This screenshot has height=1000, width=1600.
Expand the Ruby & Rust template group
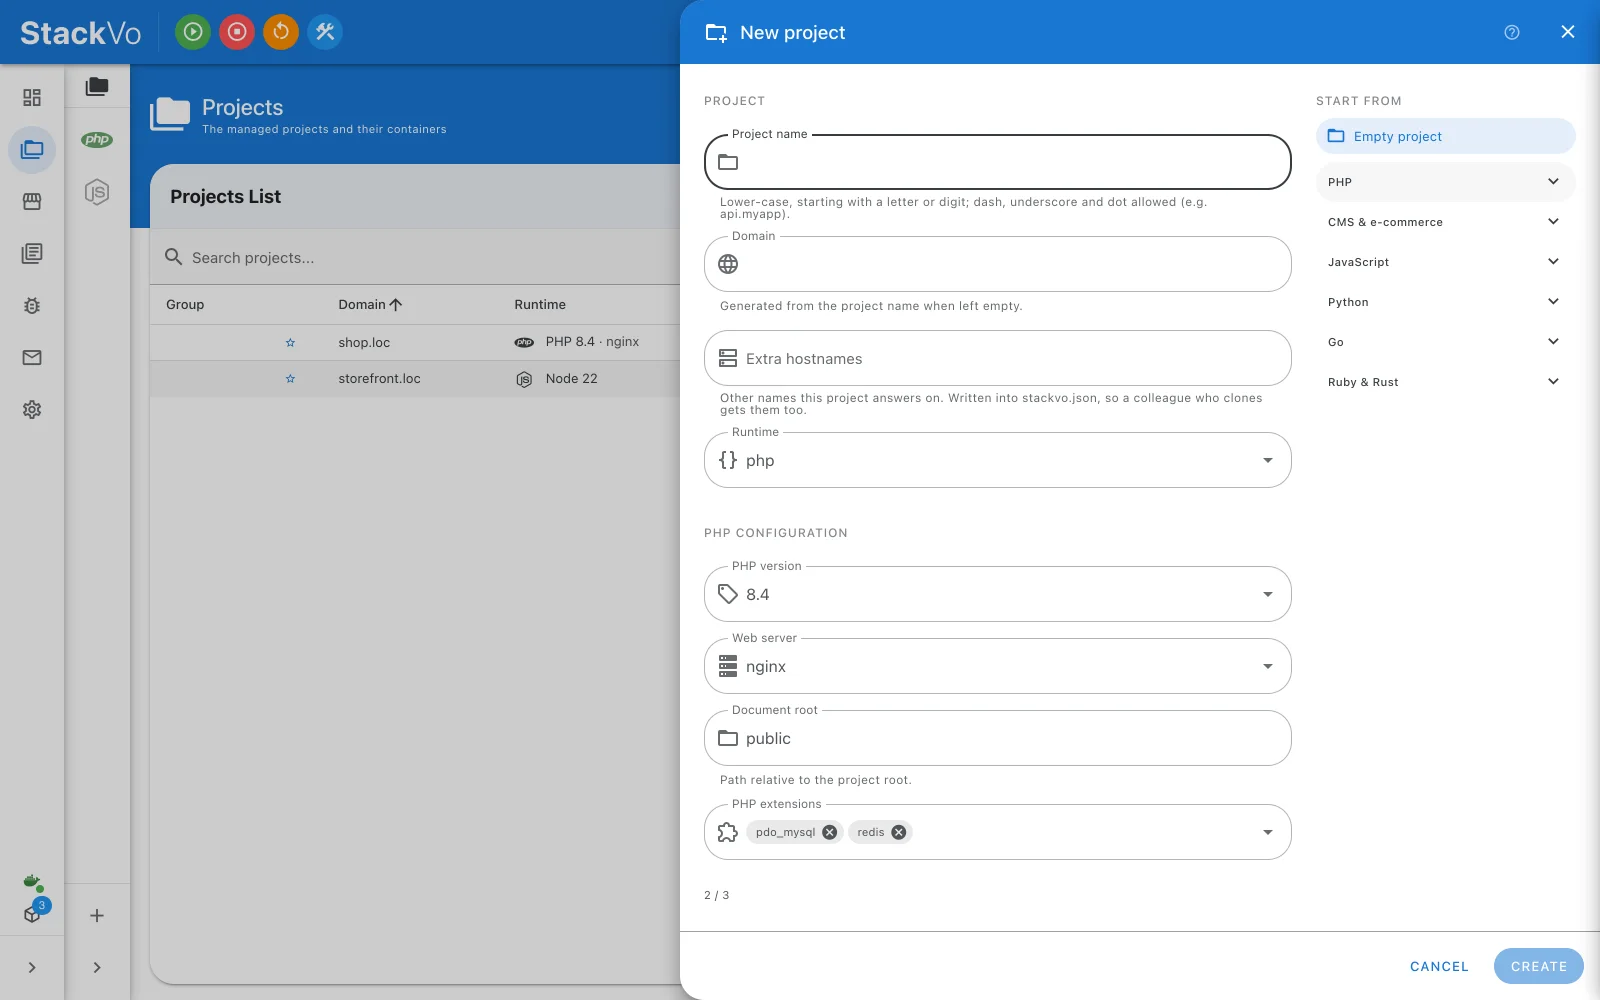[x=1445, y=382]
